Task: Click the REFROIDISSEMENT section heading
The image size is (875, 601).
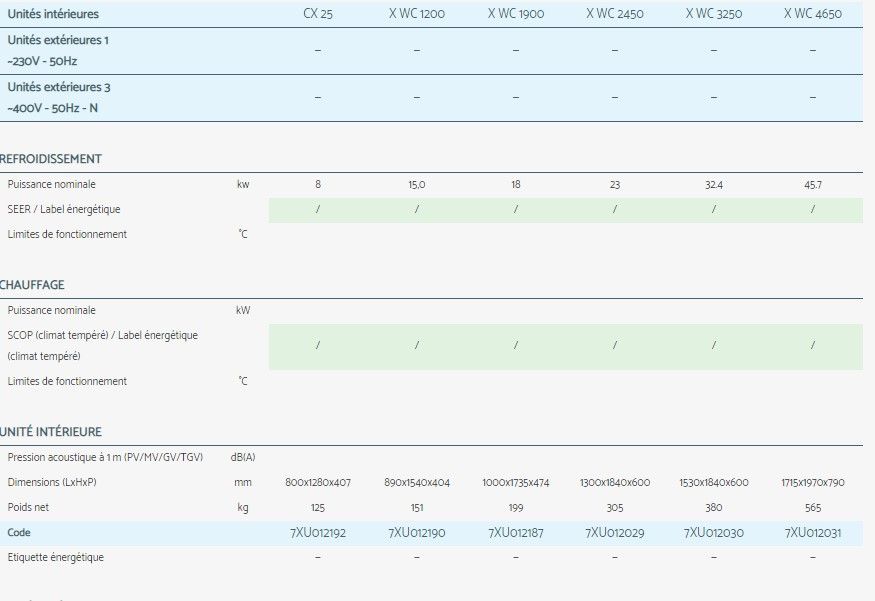Action: pos(51,159)
